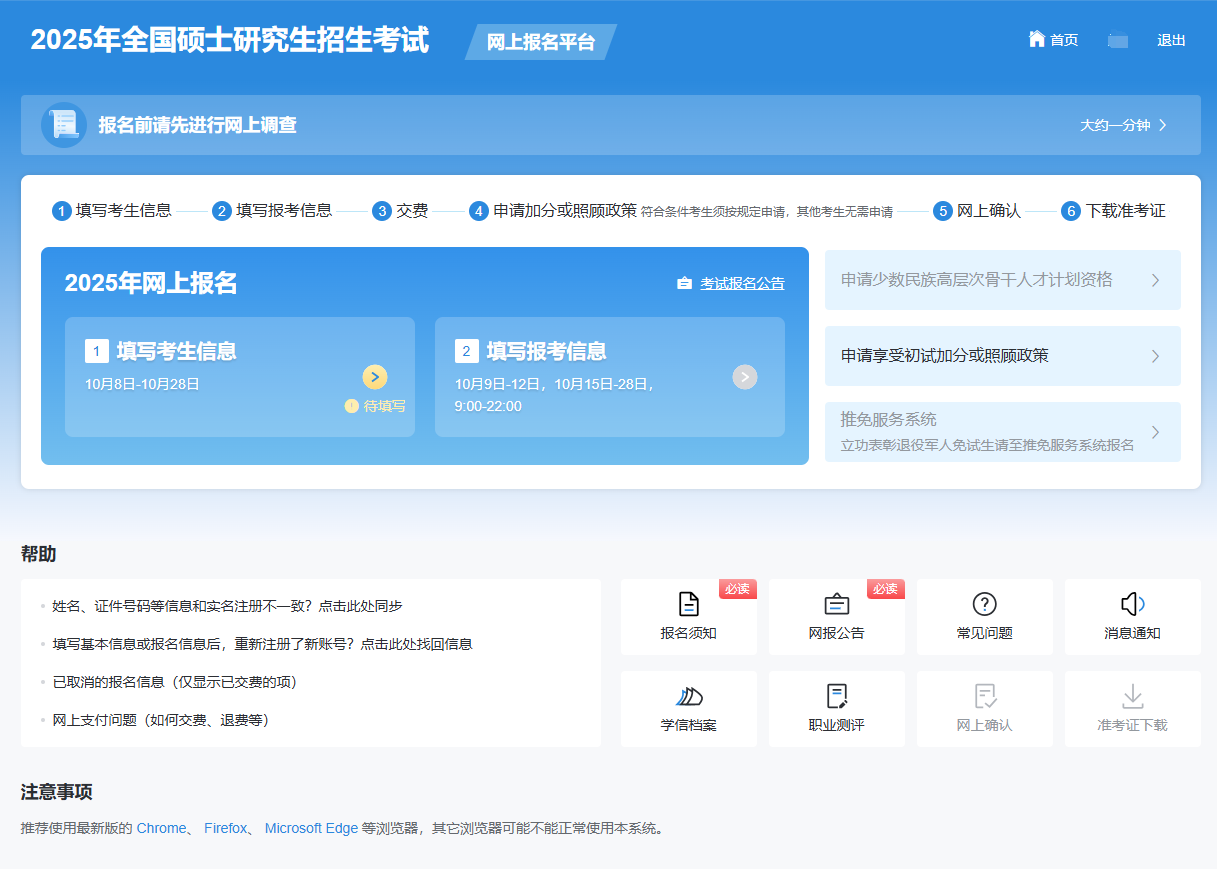Click the yellow arrow on 填写考生信息 card
This screenshot has width=1217, height=869.
coord(376,377)
